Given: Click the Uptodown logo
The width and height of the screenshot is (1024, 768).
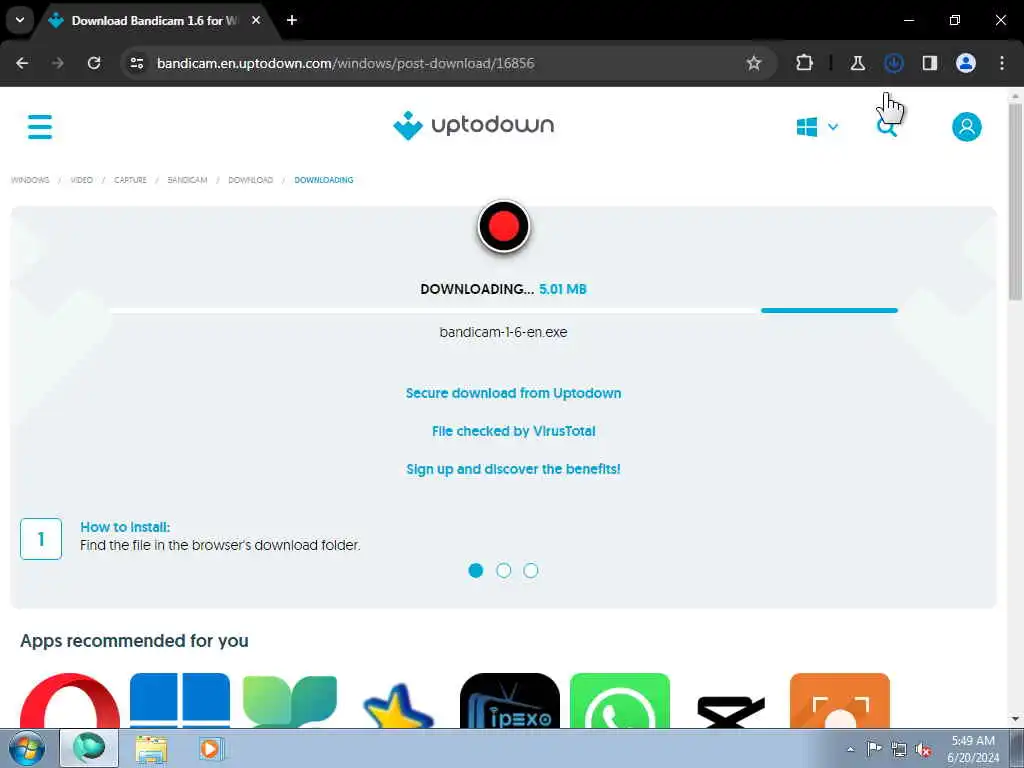Looking at the screenshot, I should click(x=473, y=125).
